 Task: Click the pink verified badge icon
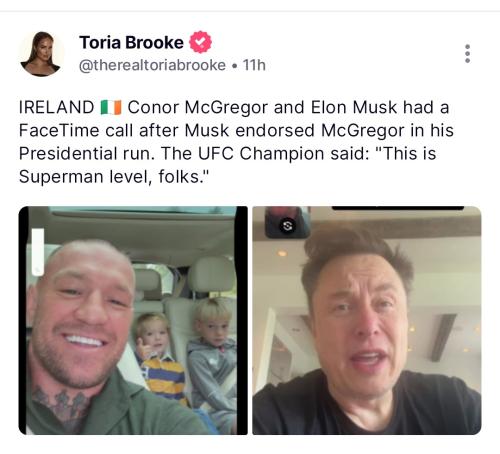[200, 42]
